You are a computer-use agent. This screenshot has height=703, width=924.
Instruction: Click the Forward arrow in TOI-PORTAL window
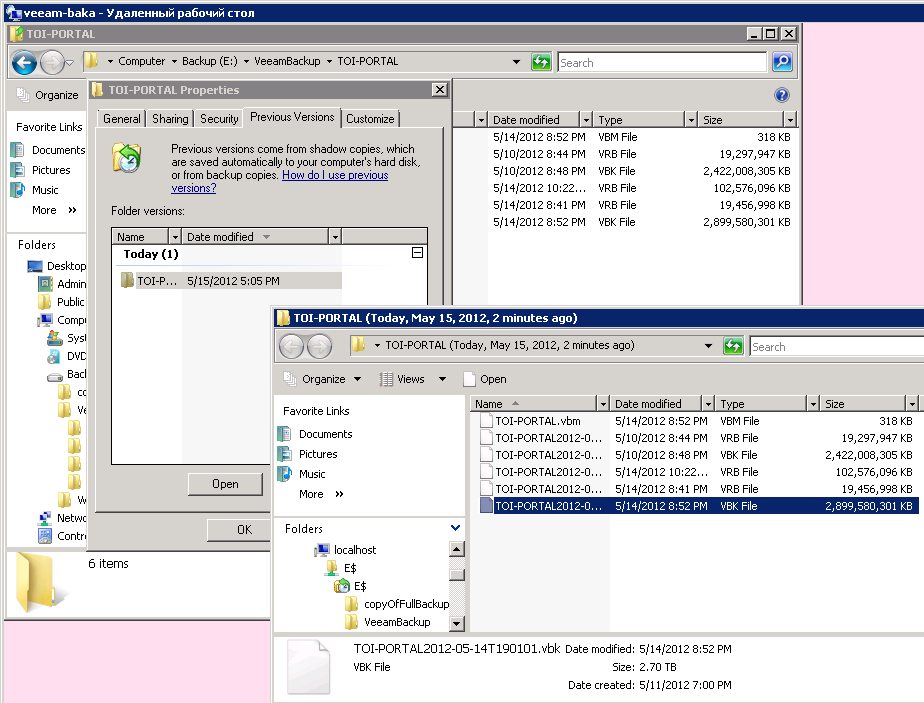click(x=52, y=62)
